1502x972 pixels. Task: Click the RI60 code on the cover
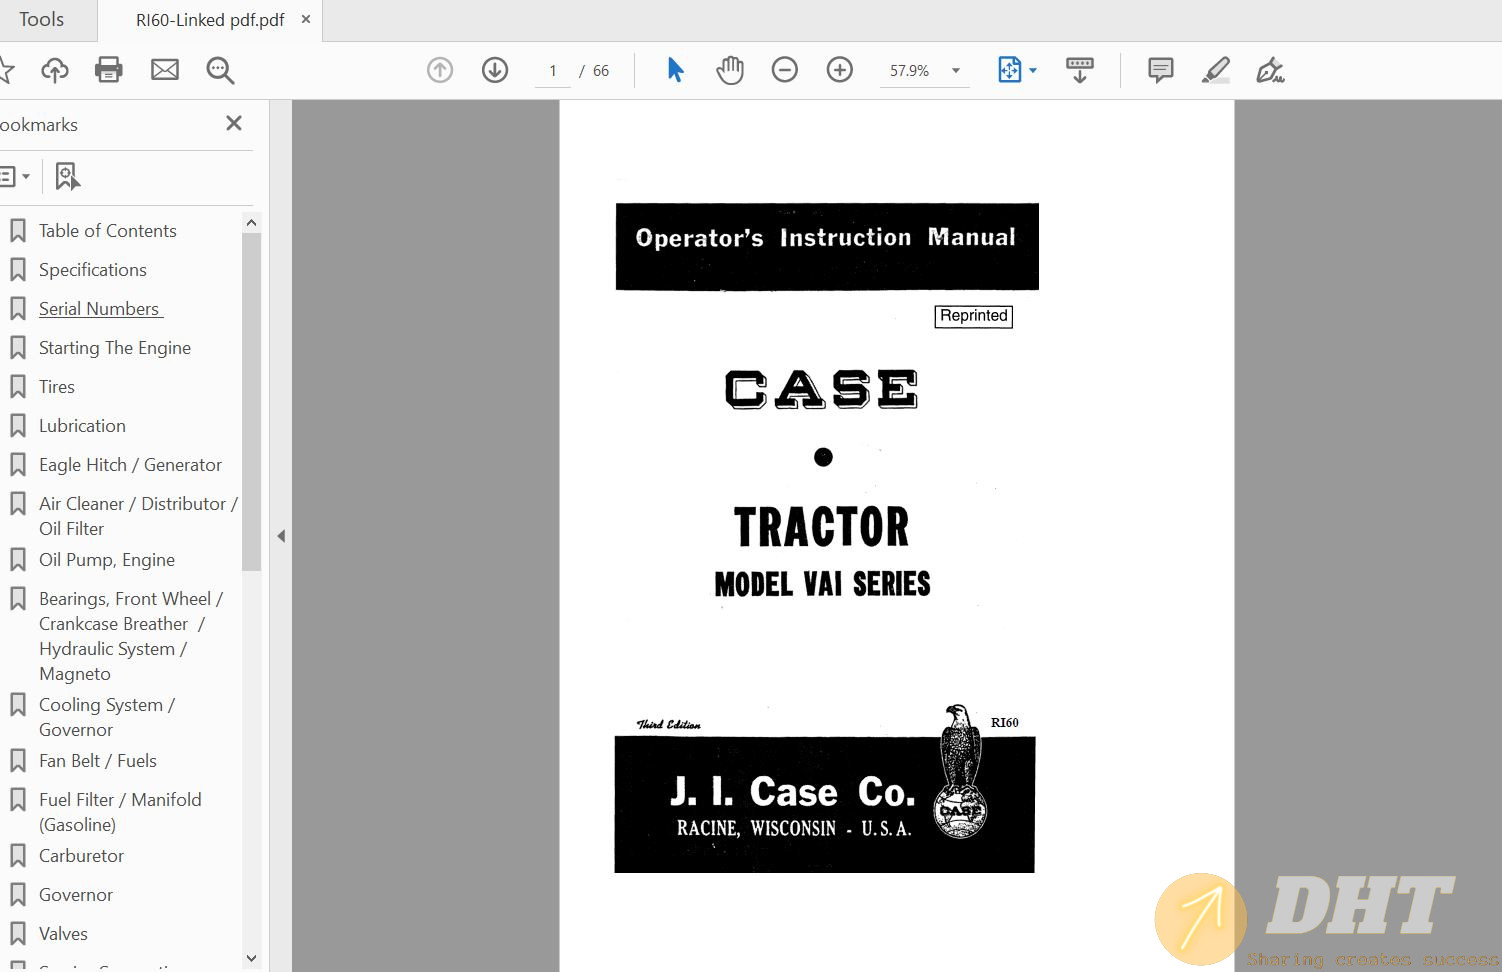click(x=1004, y=722)
